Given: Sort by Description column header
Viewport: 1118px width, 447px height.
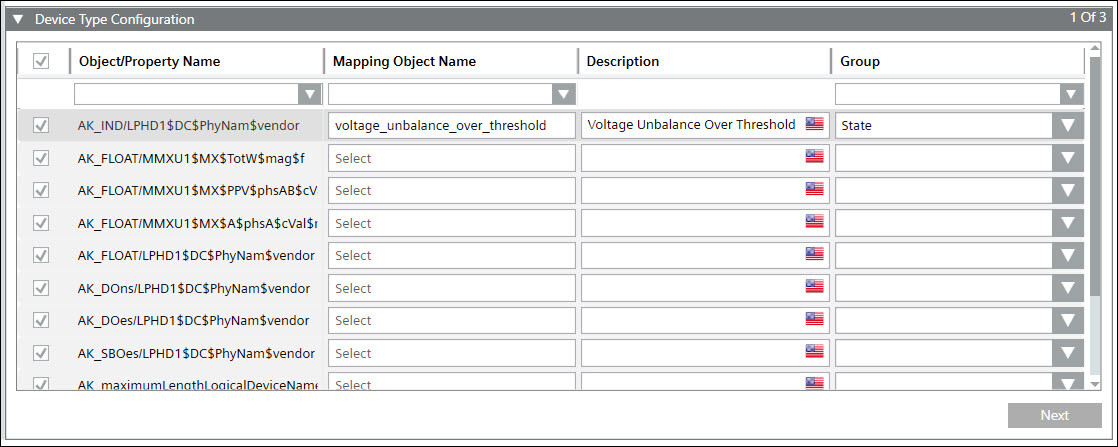Looking at the screenshot, I should point(622,62).
